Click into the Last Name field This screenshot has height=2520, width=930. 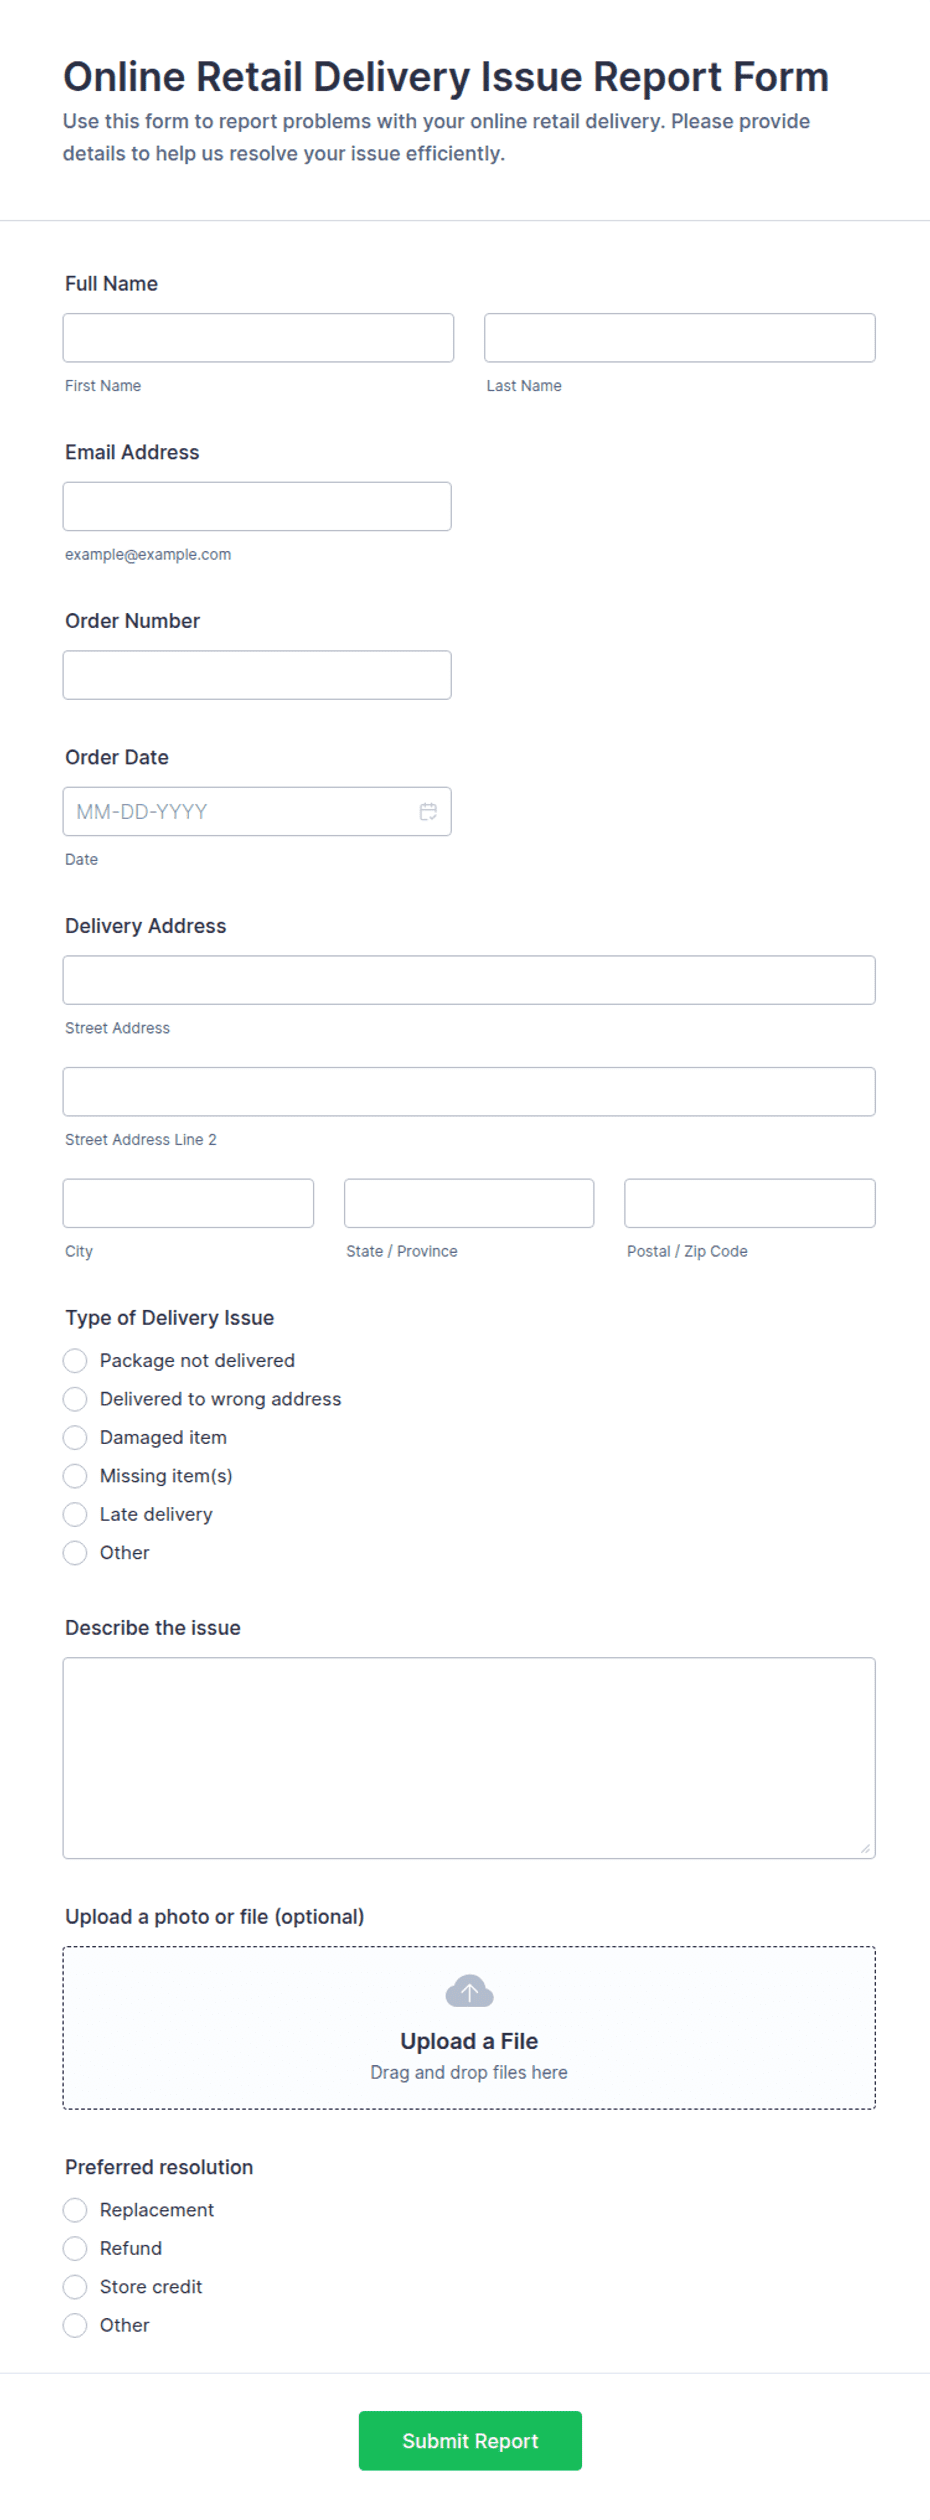tap(680, 338)
